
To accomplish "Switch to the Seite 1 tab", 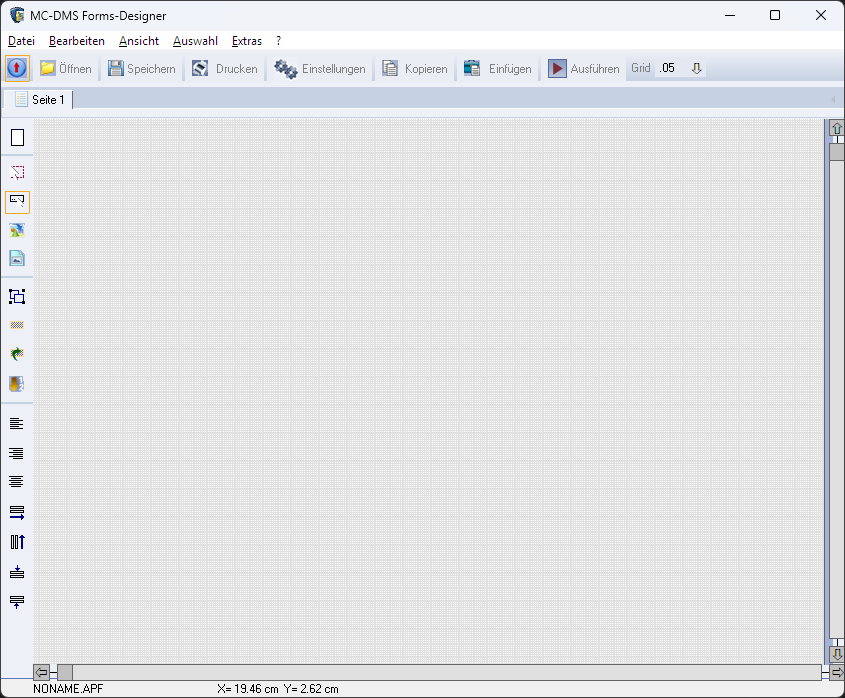I will click(x=39, y=100).
